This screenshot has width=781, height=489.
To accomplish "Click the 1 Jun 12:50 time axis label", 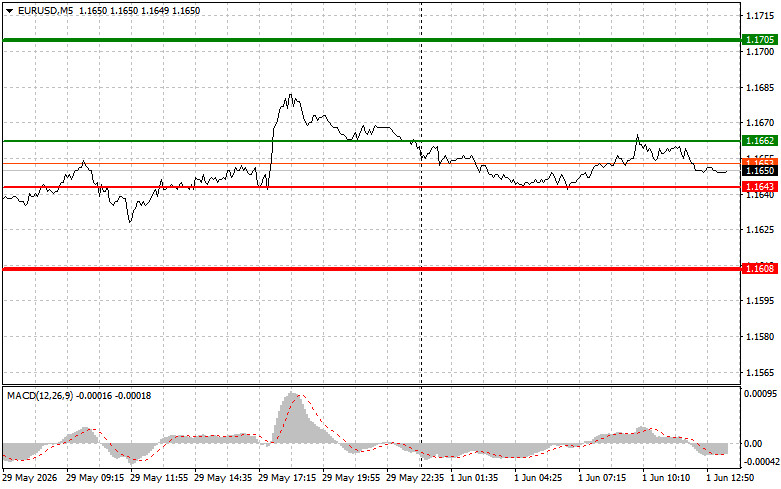I will pyautogui.click(x=730, y=478).
